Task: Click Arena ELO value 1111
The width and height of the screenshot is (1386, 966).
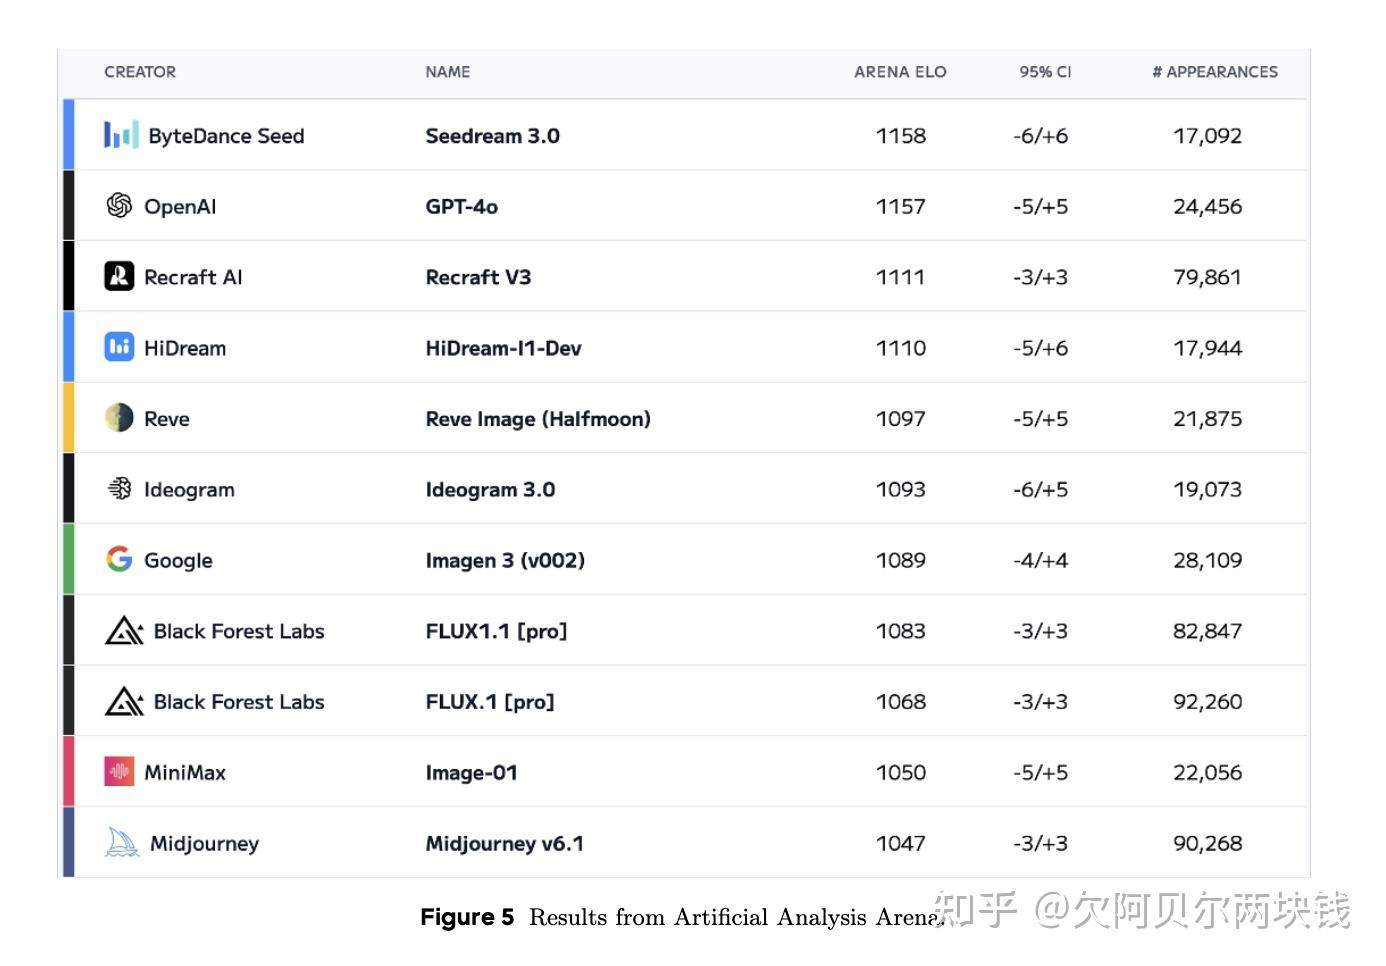Action: coord(901,277)
